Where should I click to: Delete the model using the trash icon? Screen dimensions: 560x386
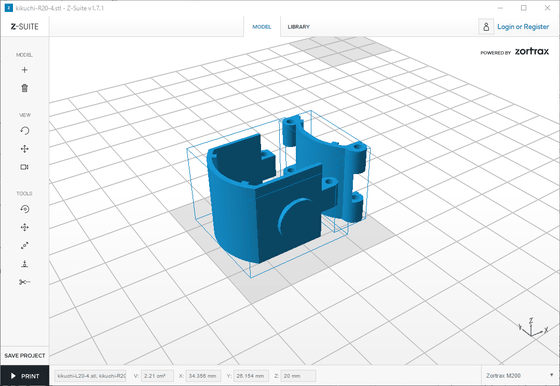(x=25, y=88)
